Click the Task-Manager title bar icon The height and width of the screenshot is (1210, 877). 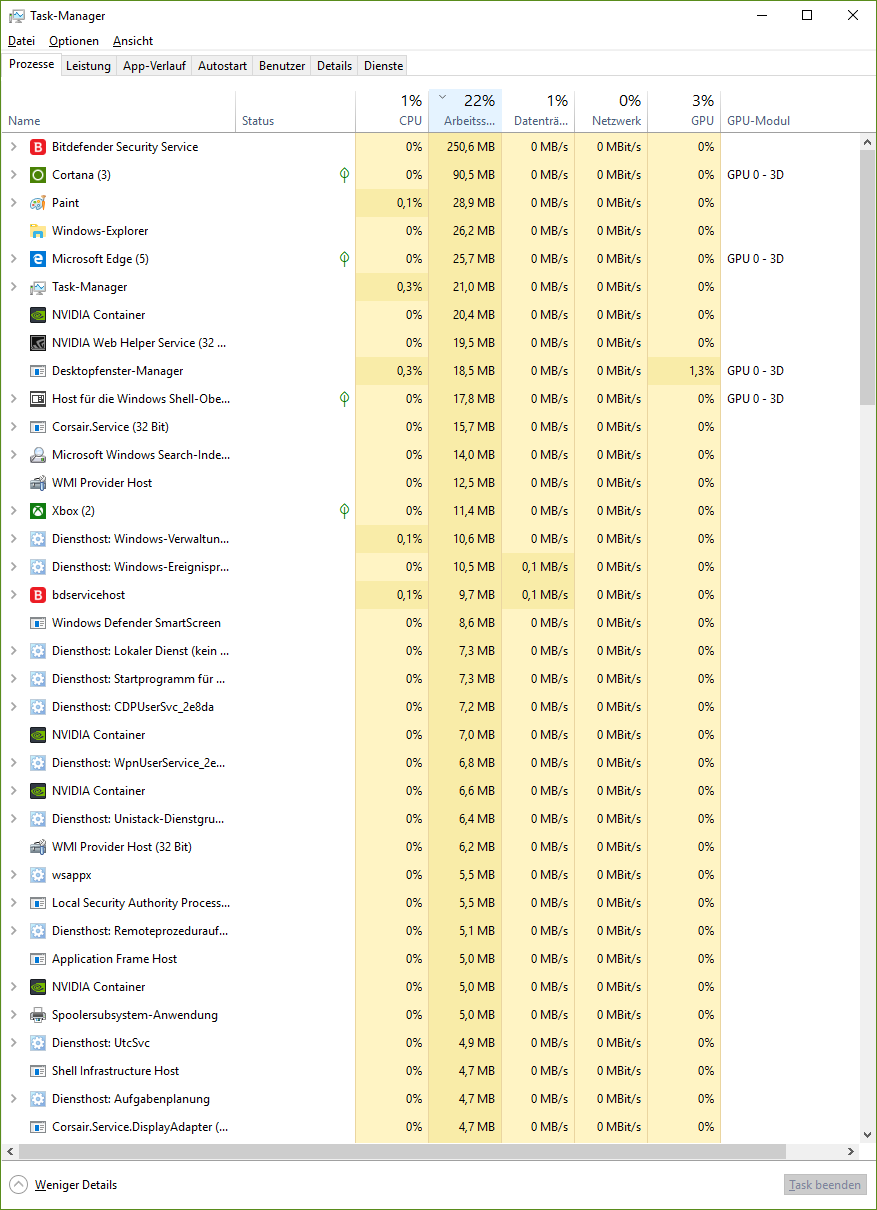[17, 15]
